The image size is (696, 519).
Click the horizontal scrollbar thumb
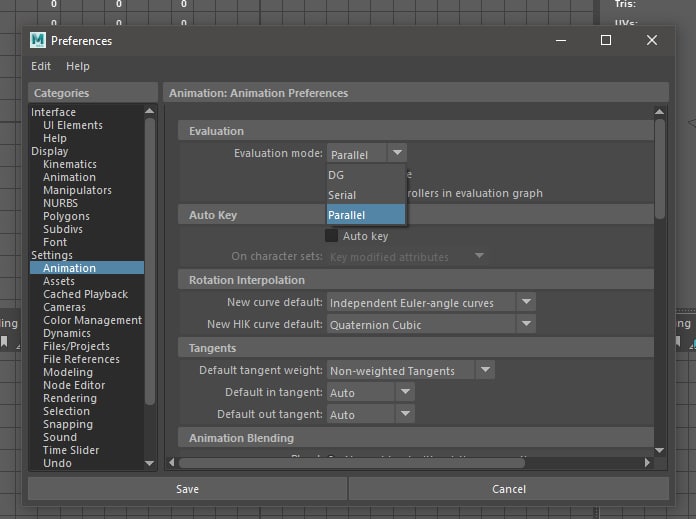tap(352, 463)
